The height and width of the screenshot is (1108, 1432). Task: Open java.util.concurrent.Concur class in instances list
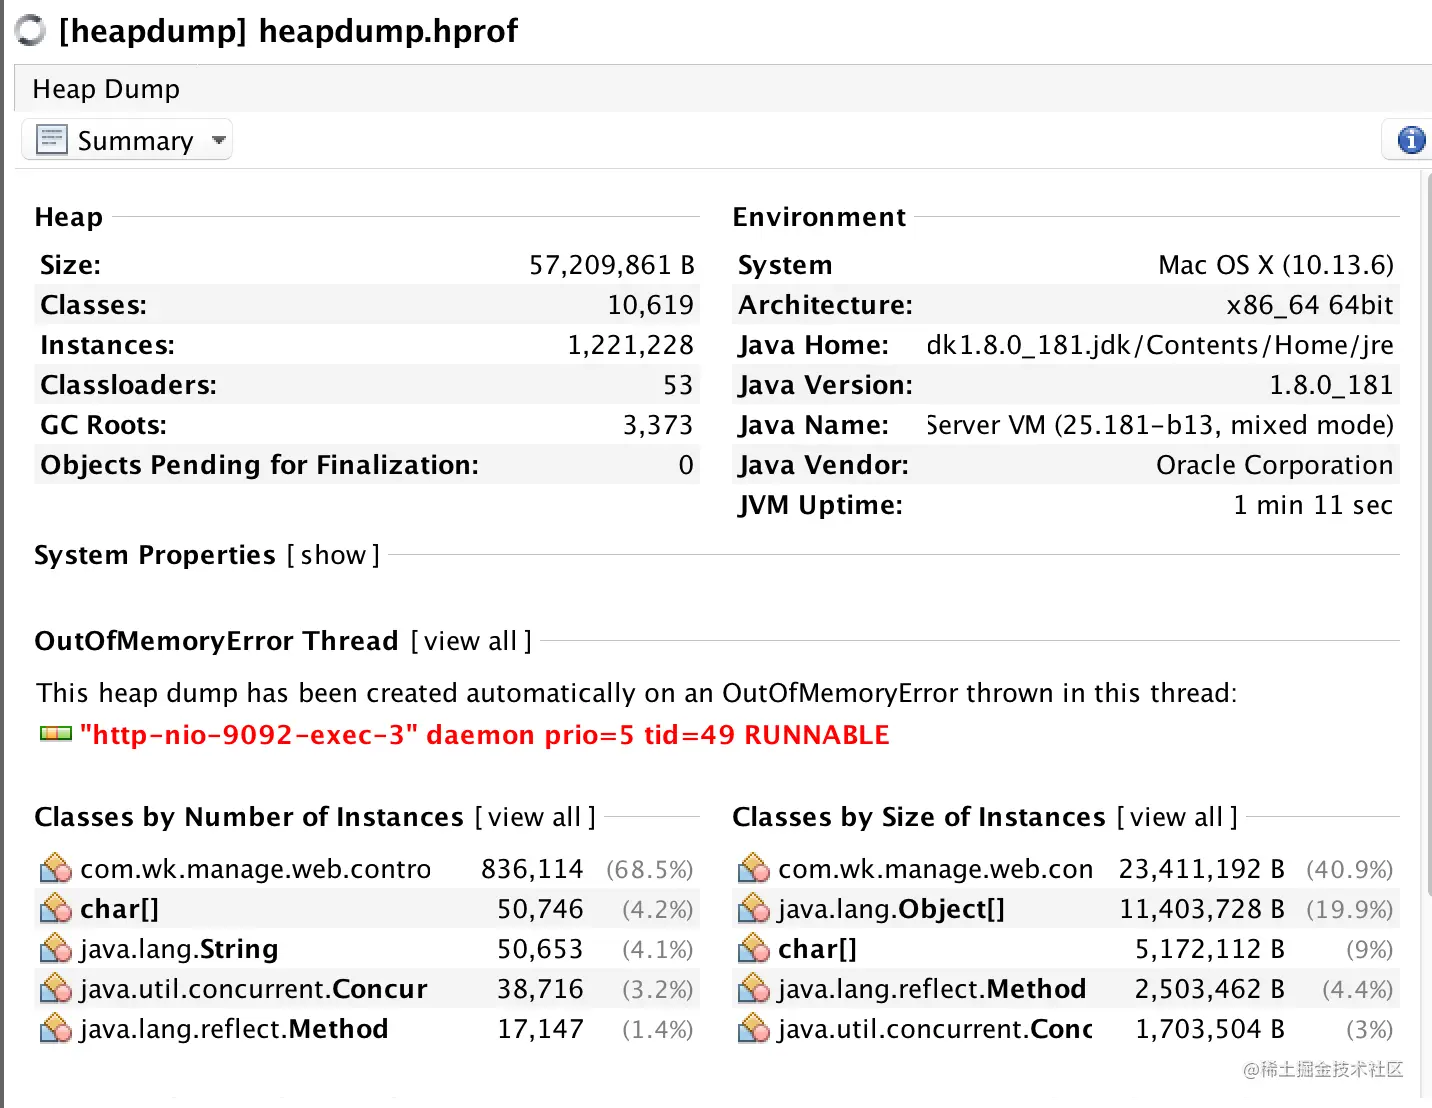pos(253,989)
